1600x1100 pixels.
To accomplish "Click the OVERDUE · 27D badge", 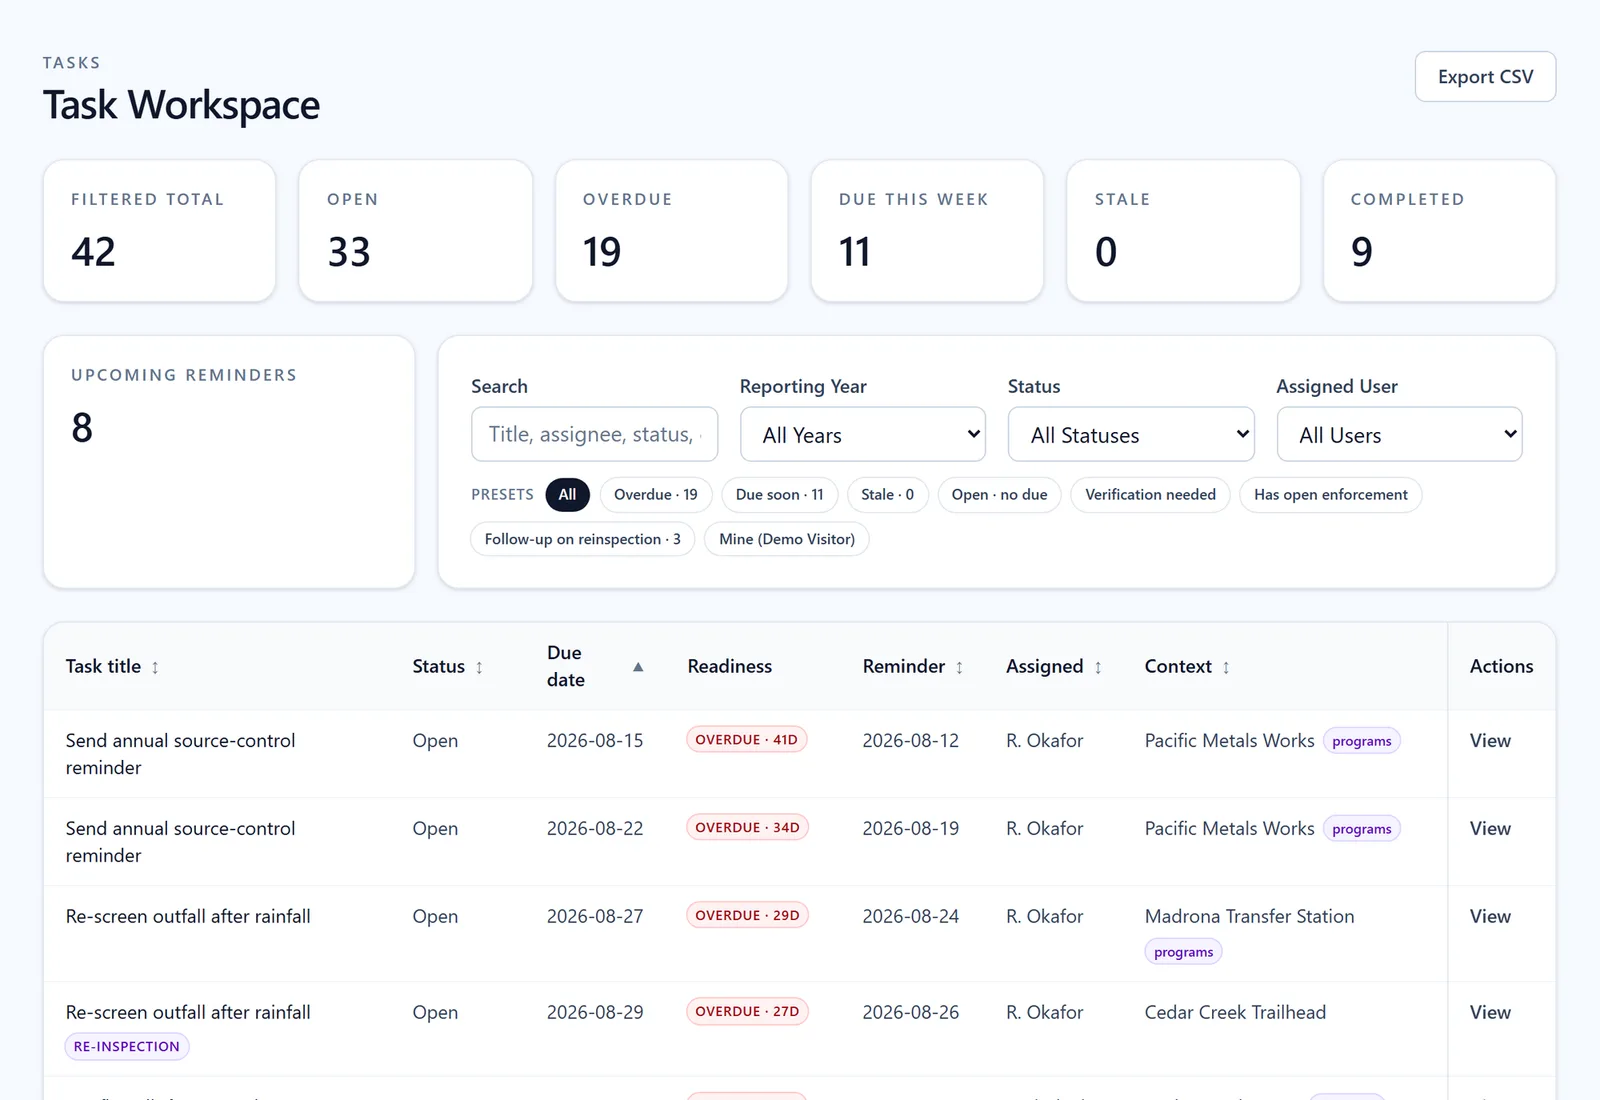I will pyautogui.click(x=747, y=1012).
